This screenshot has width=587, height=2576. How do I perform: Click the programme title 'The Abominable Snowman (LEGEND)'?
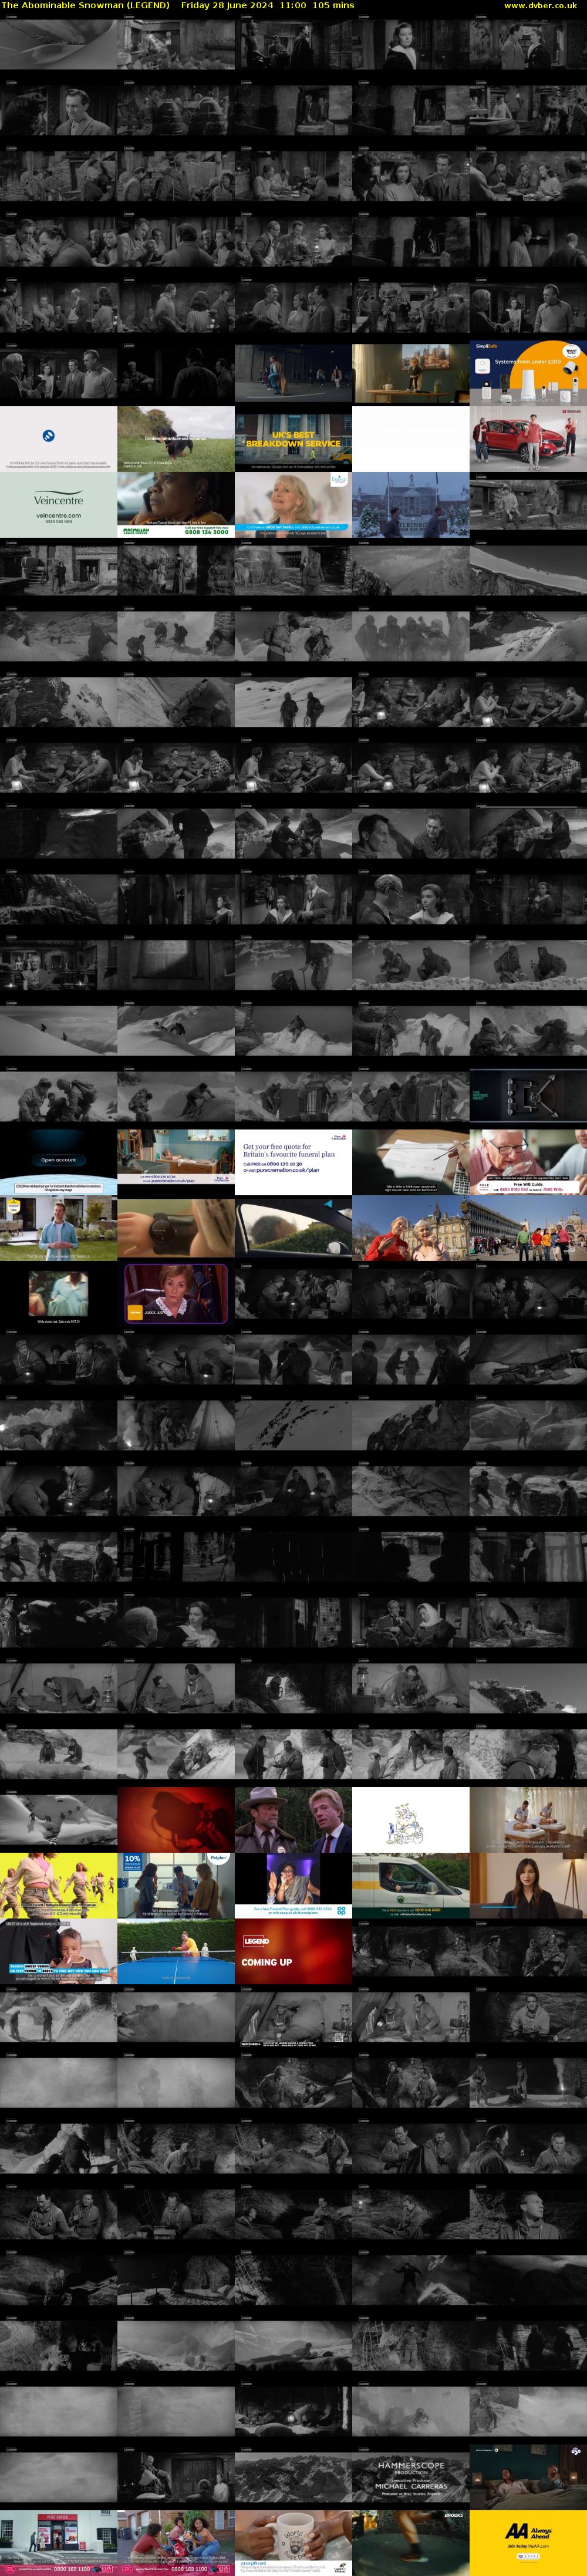[x=85, y=5]
